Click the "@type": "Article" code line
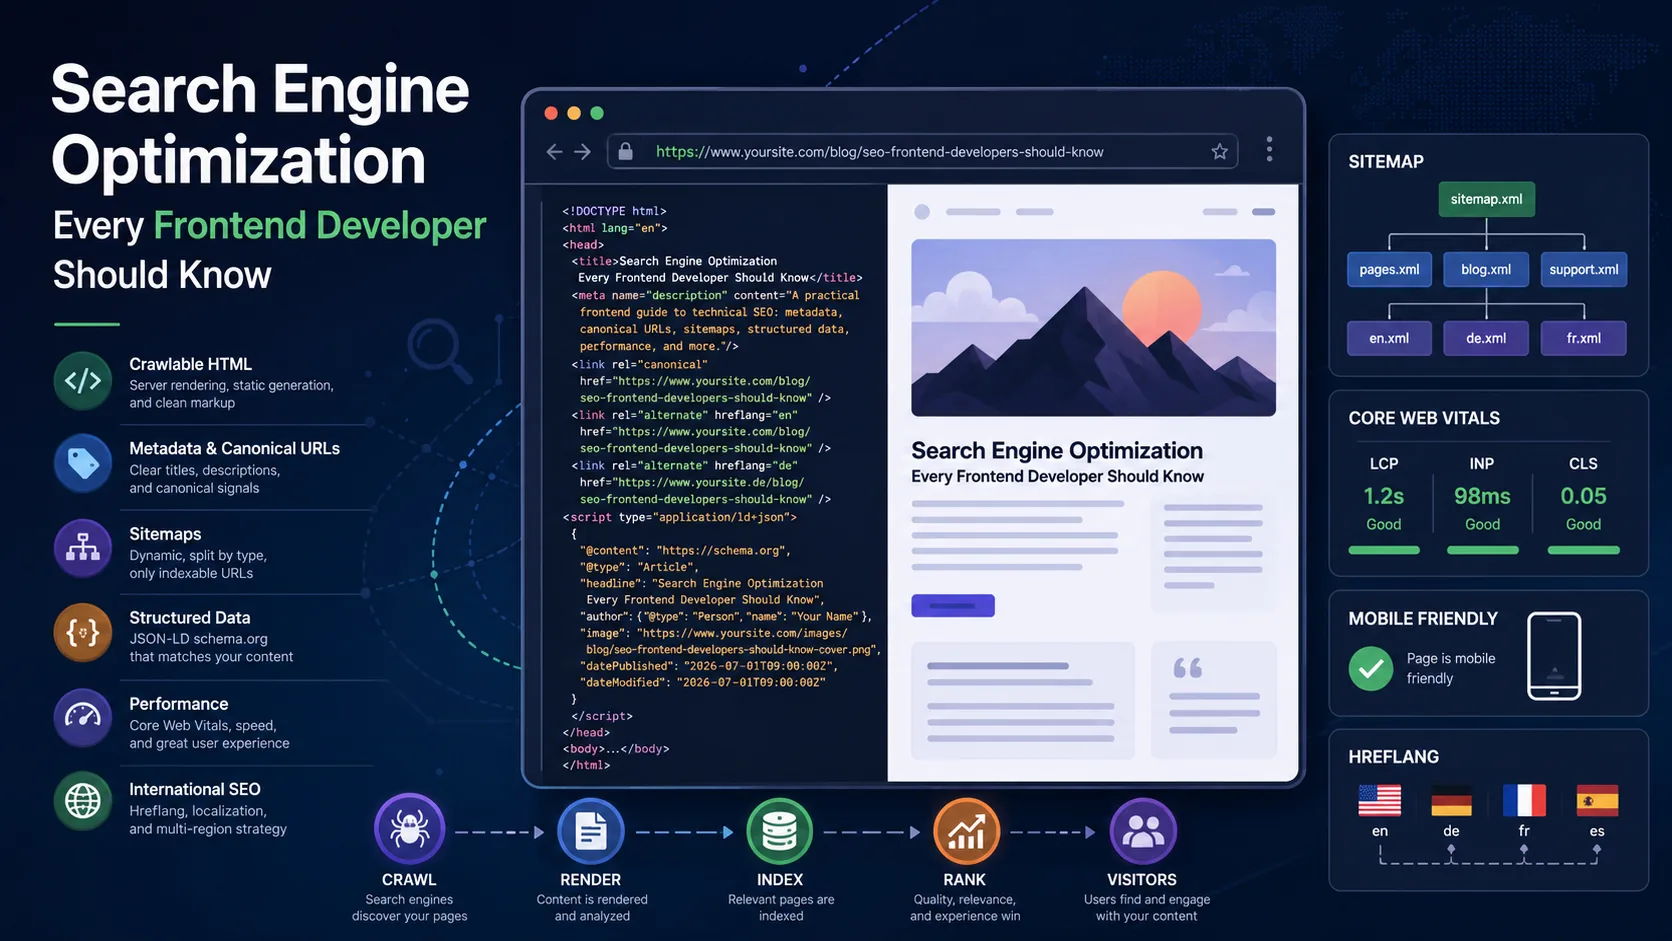This screenshot has height=941, width=1672. coord(637,567)
